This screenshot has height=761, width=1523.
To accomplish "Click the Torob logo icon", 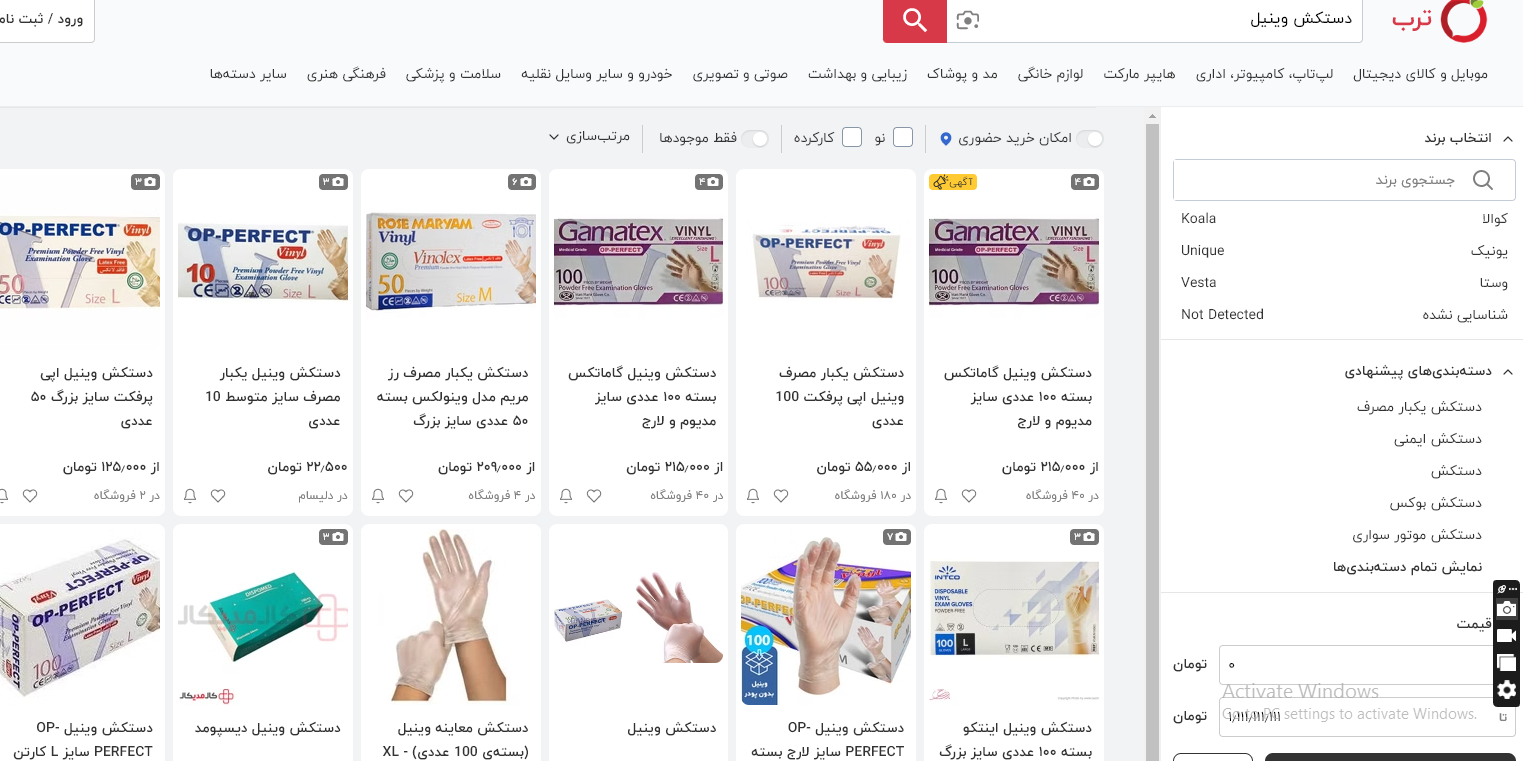I will point(1464,20).
